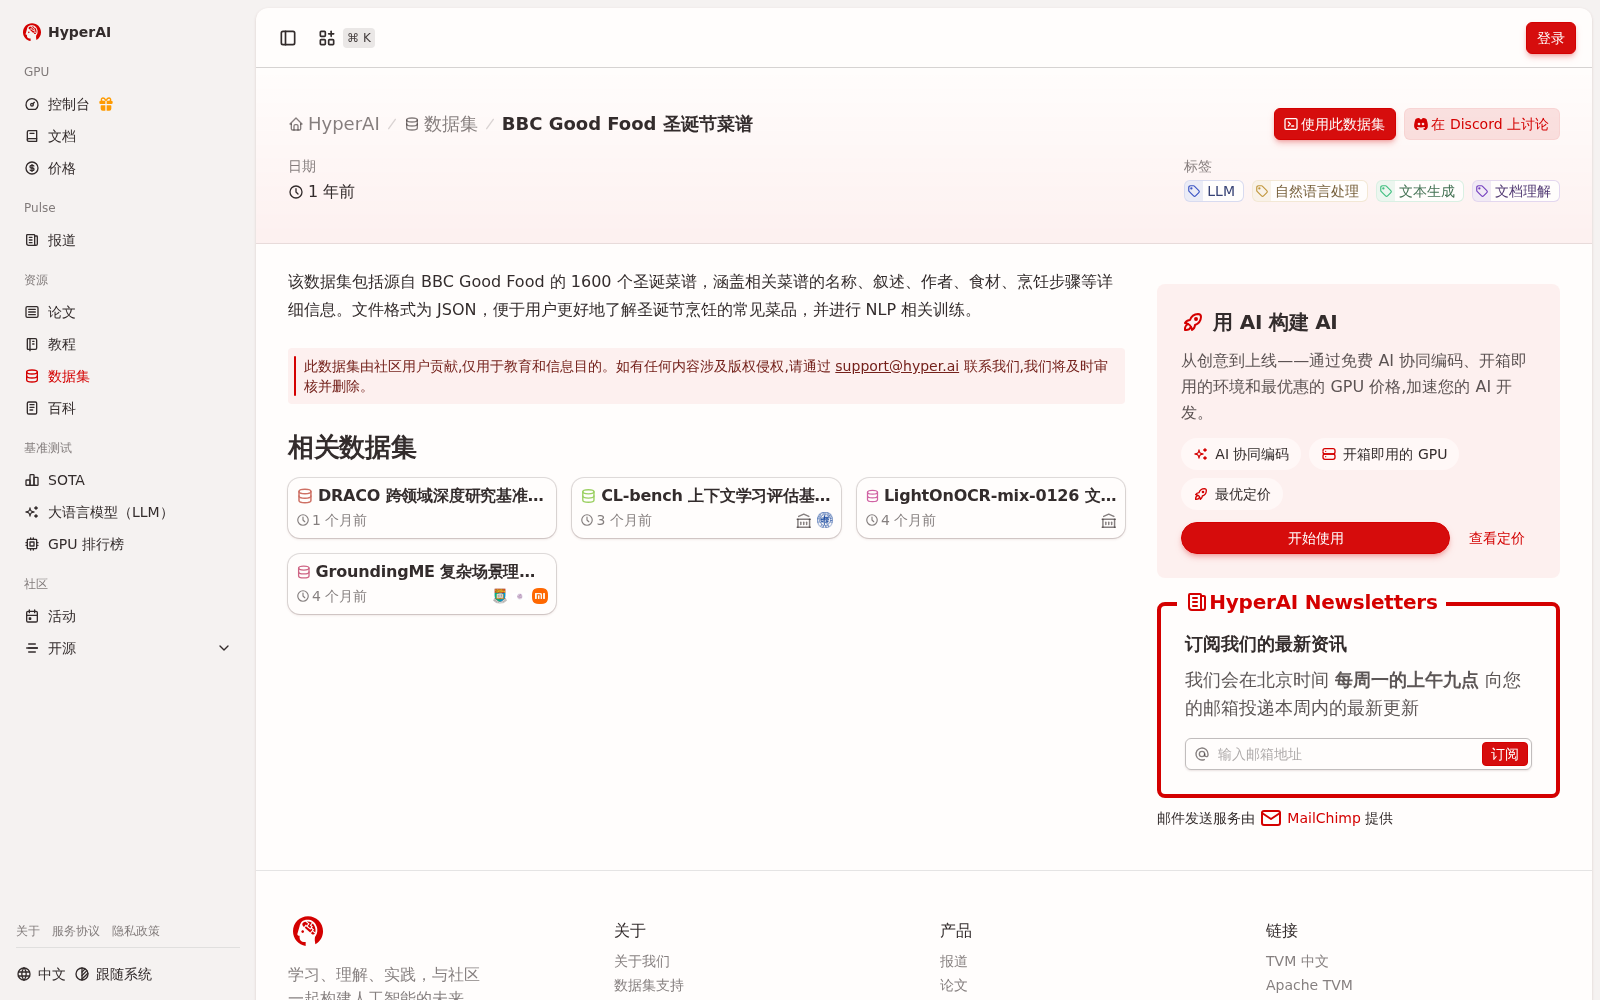This screenshot has height=1000, width=1600.
Task: Click the support@hyper.ai email link
Action: pyautogui.click(x=897, y=366)
